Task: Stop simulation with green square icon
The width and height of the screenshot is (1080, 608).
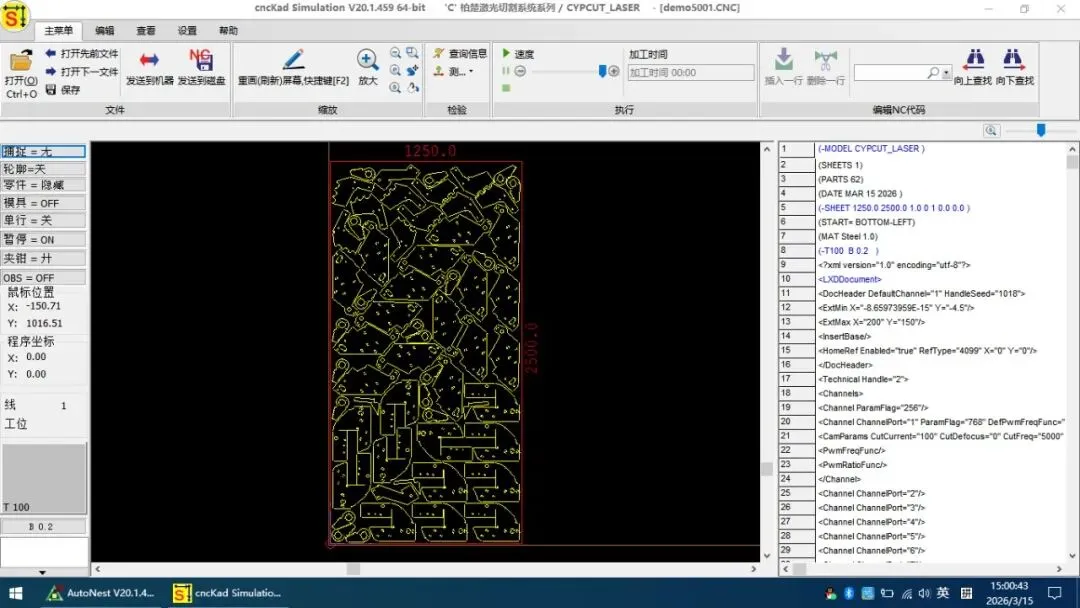Action: (506, 88)
